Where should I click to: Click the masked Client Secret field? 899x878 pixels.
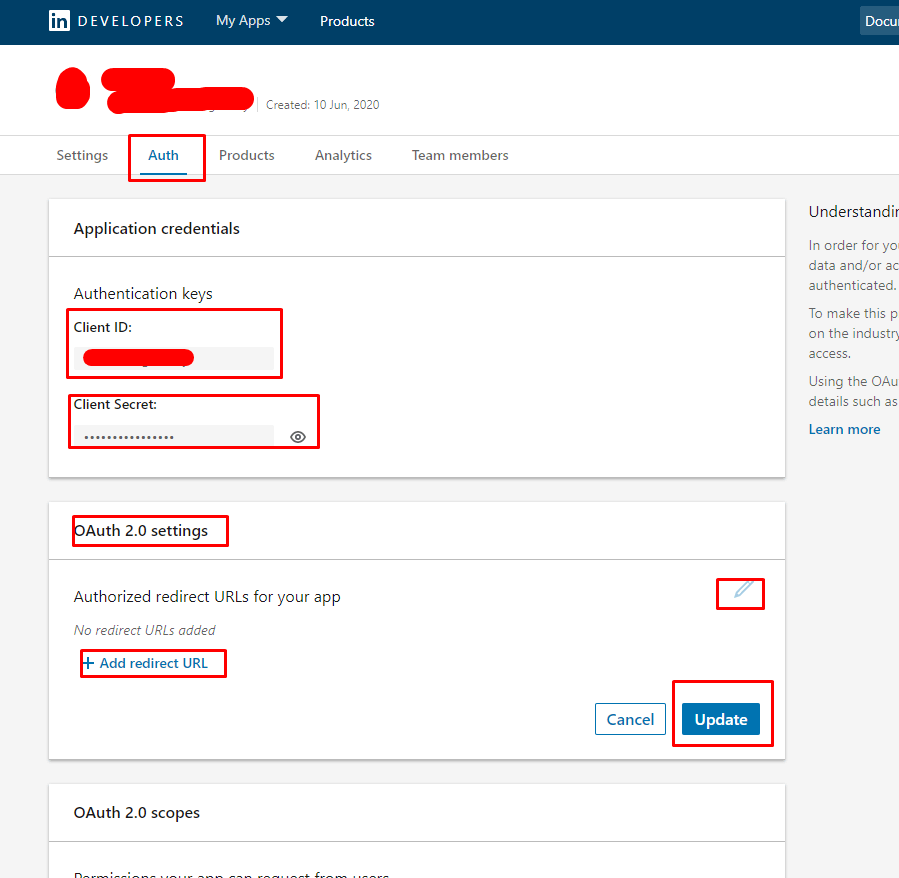tap(174, 436)
